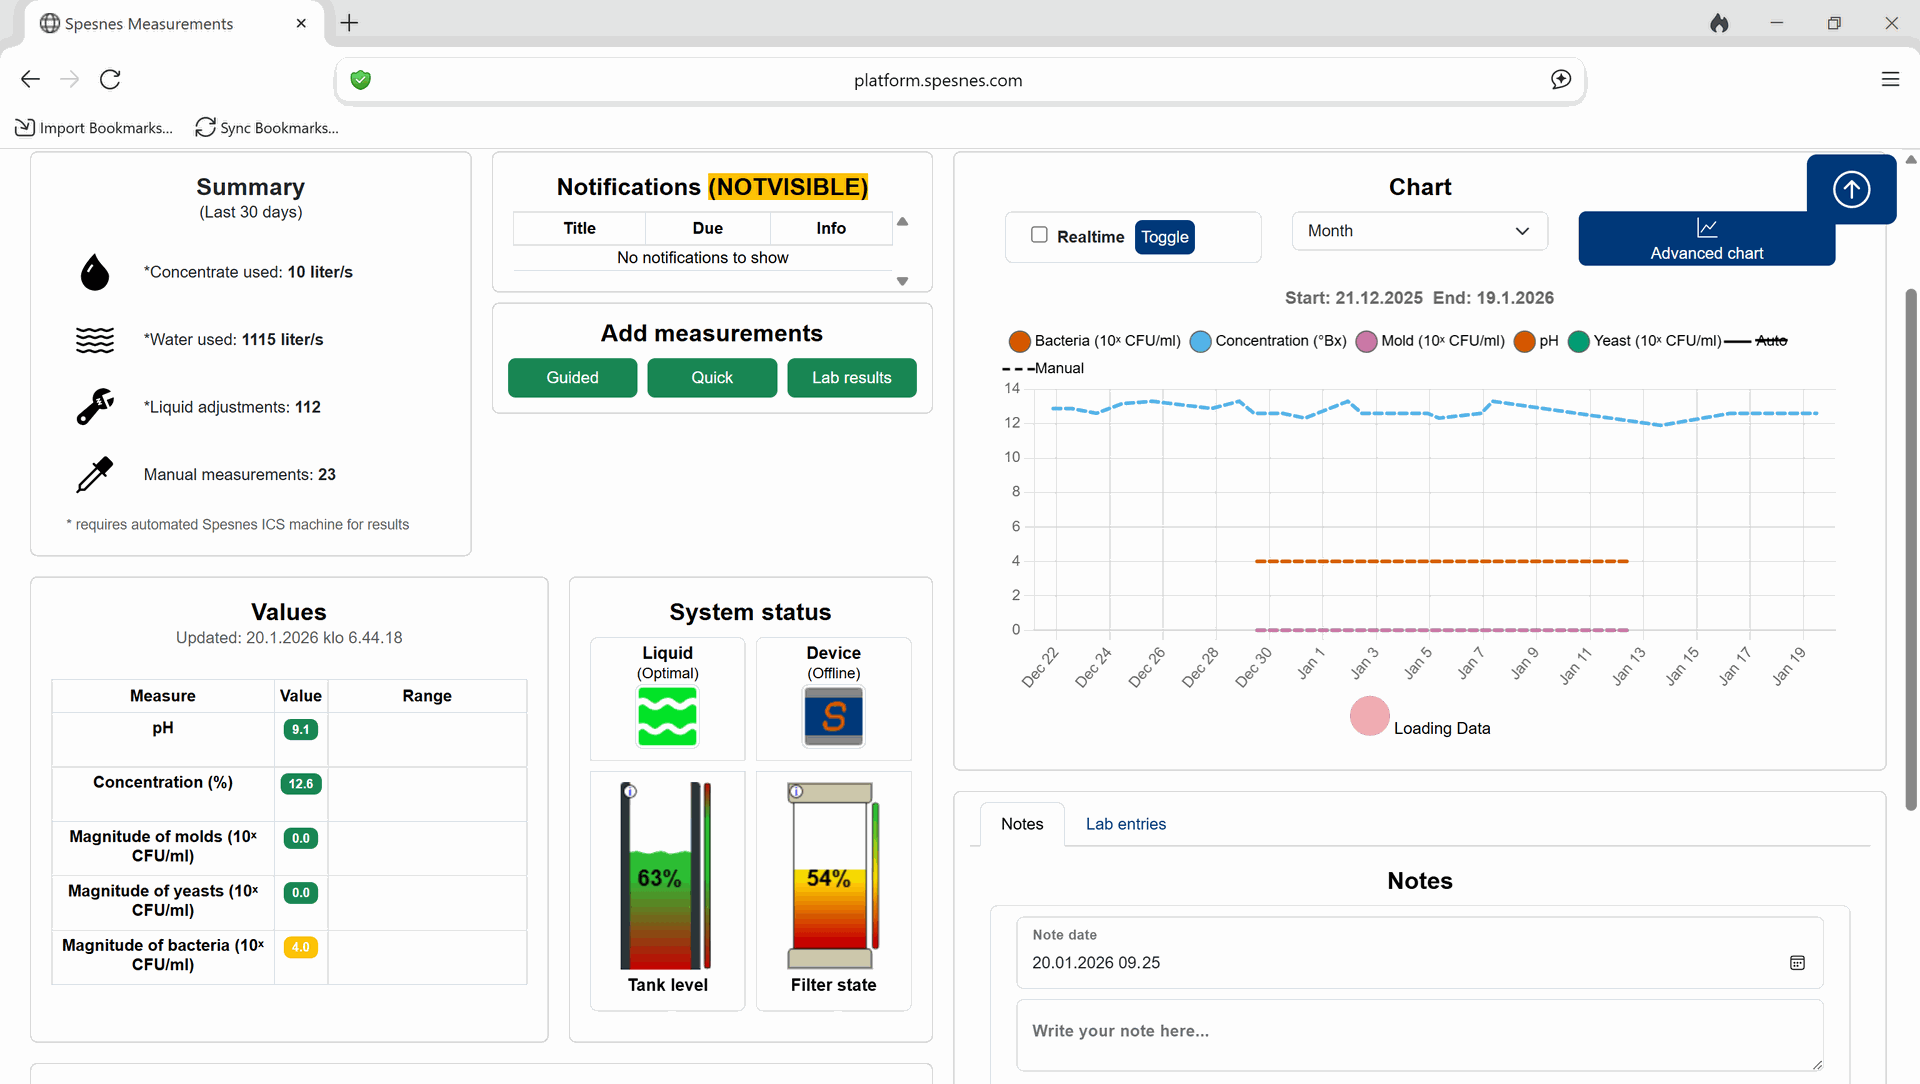Screen dimensions: 1920x1084
Task: Click the Lab results button
Action: point(851,378)
